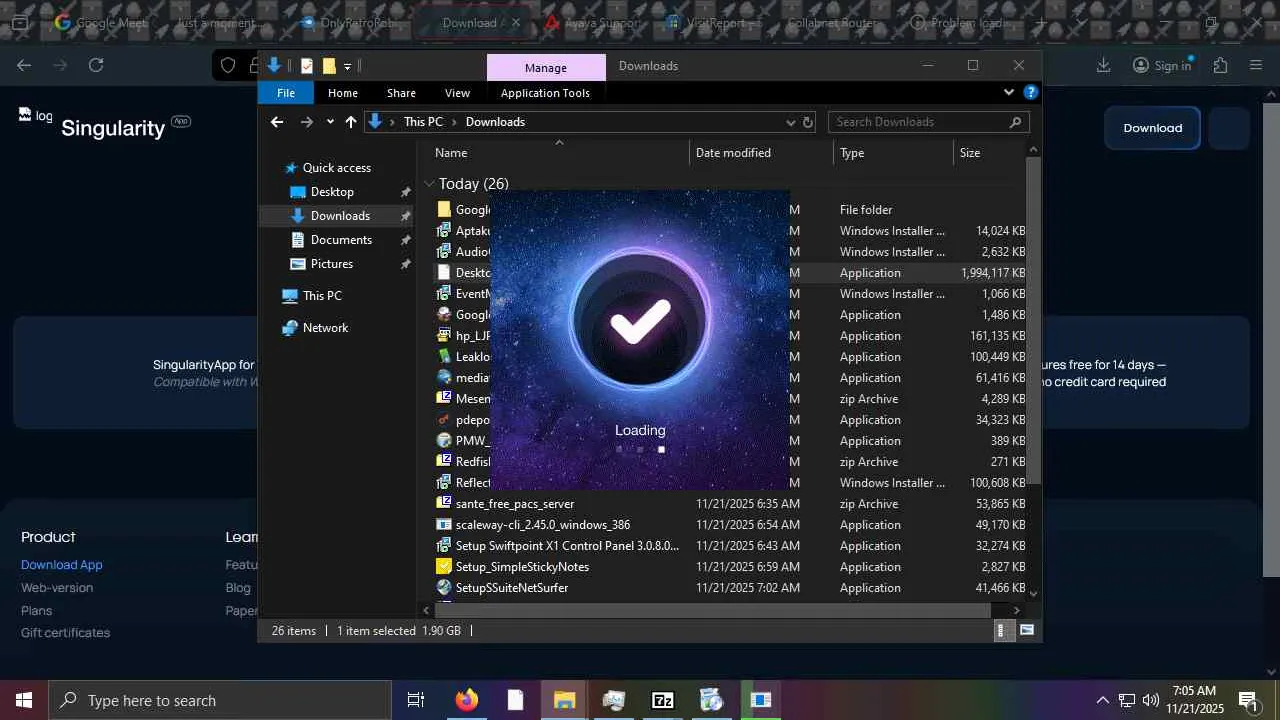Open Desktop in the navigation pane
Screen dimensions: 1280x720
(332, 192)
